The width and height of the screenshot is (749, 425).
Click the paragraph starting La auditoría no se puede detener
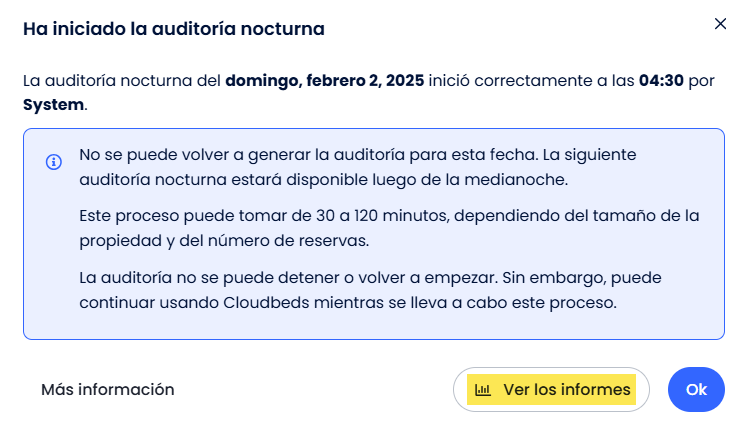pos(370,290)
